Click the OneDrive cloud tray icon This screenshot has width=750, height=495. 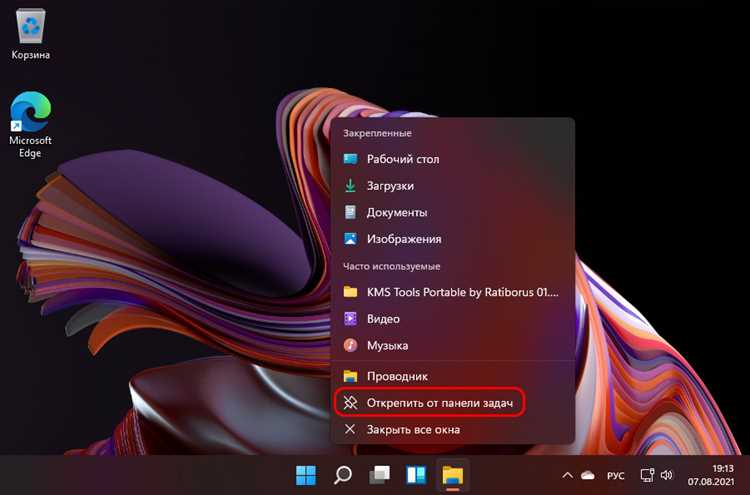pyautogui.click(x=588, y=475)
